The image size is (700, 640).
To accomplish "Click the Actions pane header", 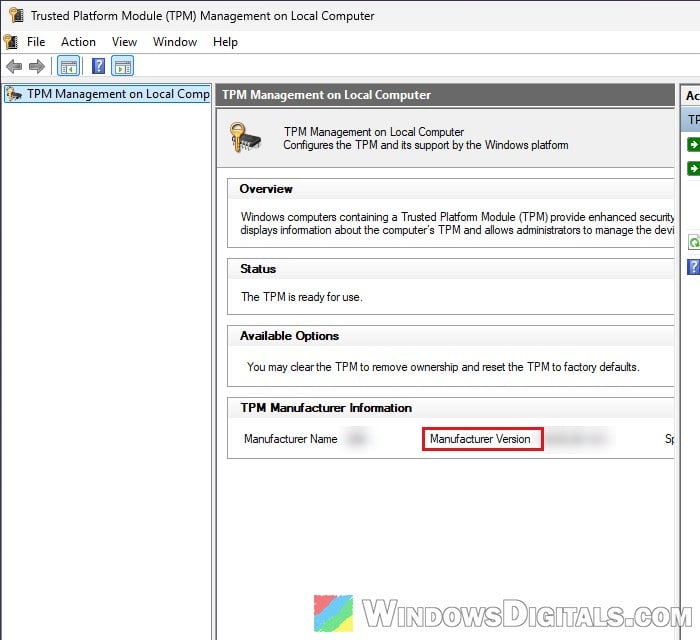I will 690,95.
